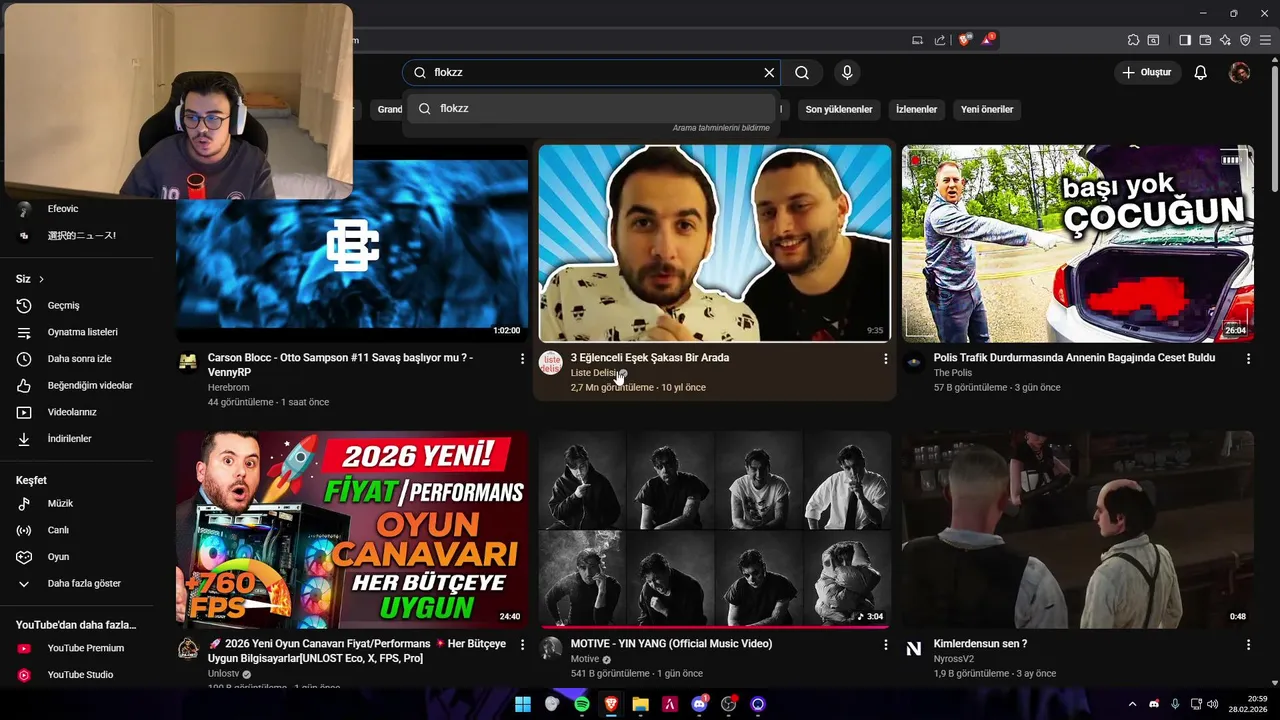This screenshot has height=720, width=1280.
Task: Open options menu for 3 Eğlenceli Eşek Şakası
Action: coord(885,358)
